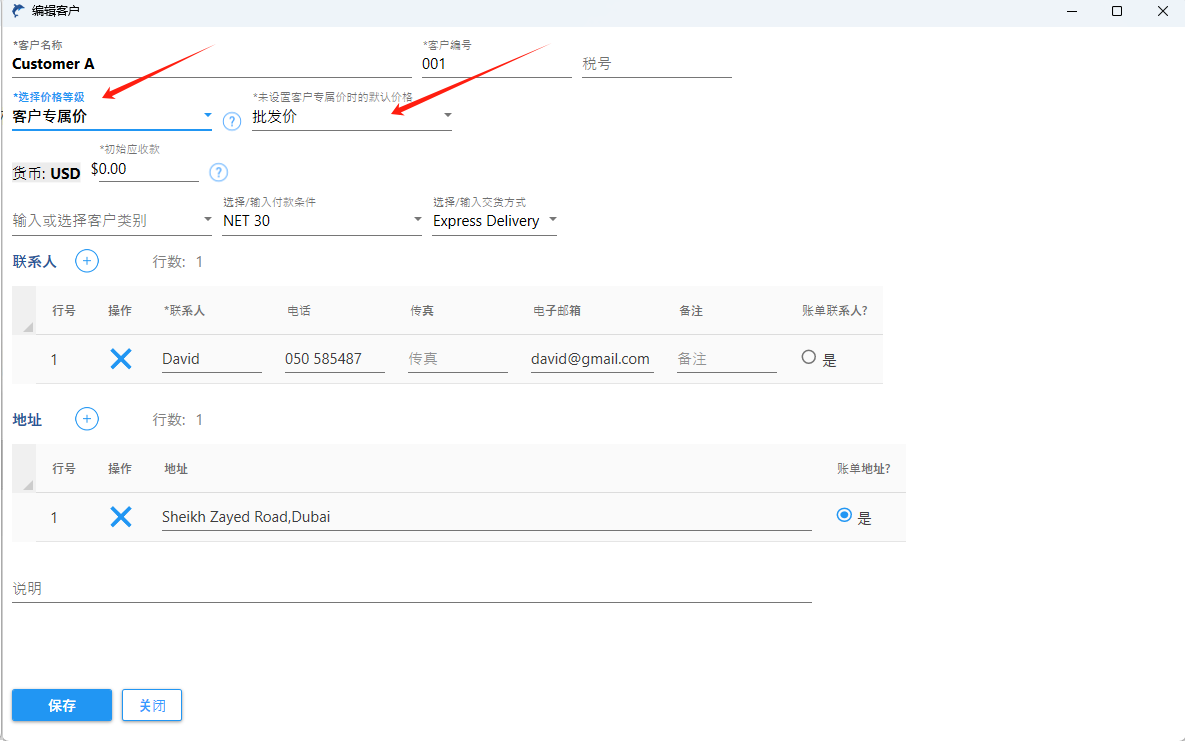Viewport: 1185px width, 741px height.
Task: Click the 保存 button
Action: point(62,705)
